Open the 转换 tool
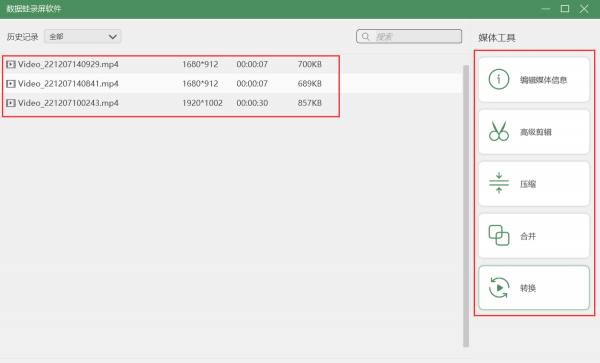Viewport: 600px width, 363px height. 534,288
